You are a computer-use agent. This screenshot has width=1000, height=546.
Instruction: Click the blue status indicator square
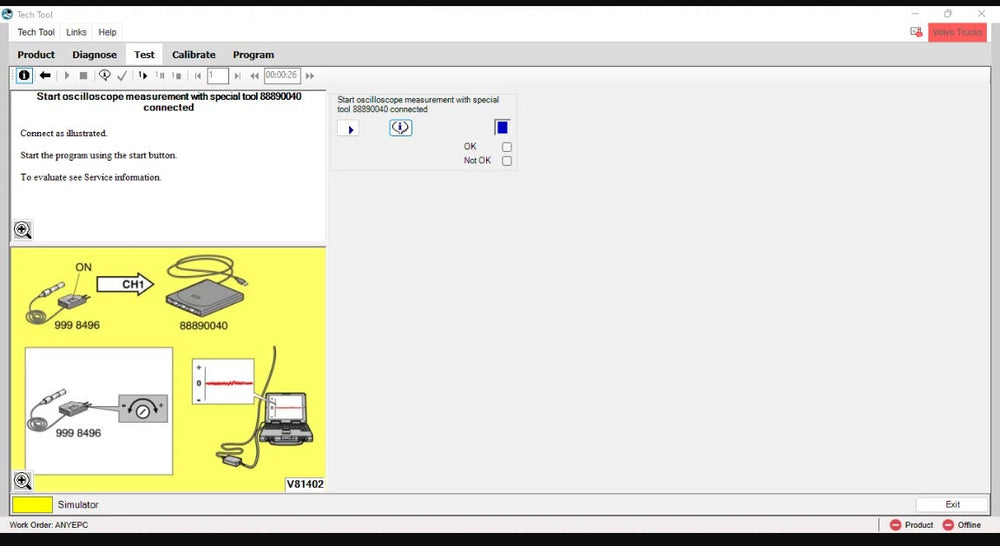[x=502, y=127]
